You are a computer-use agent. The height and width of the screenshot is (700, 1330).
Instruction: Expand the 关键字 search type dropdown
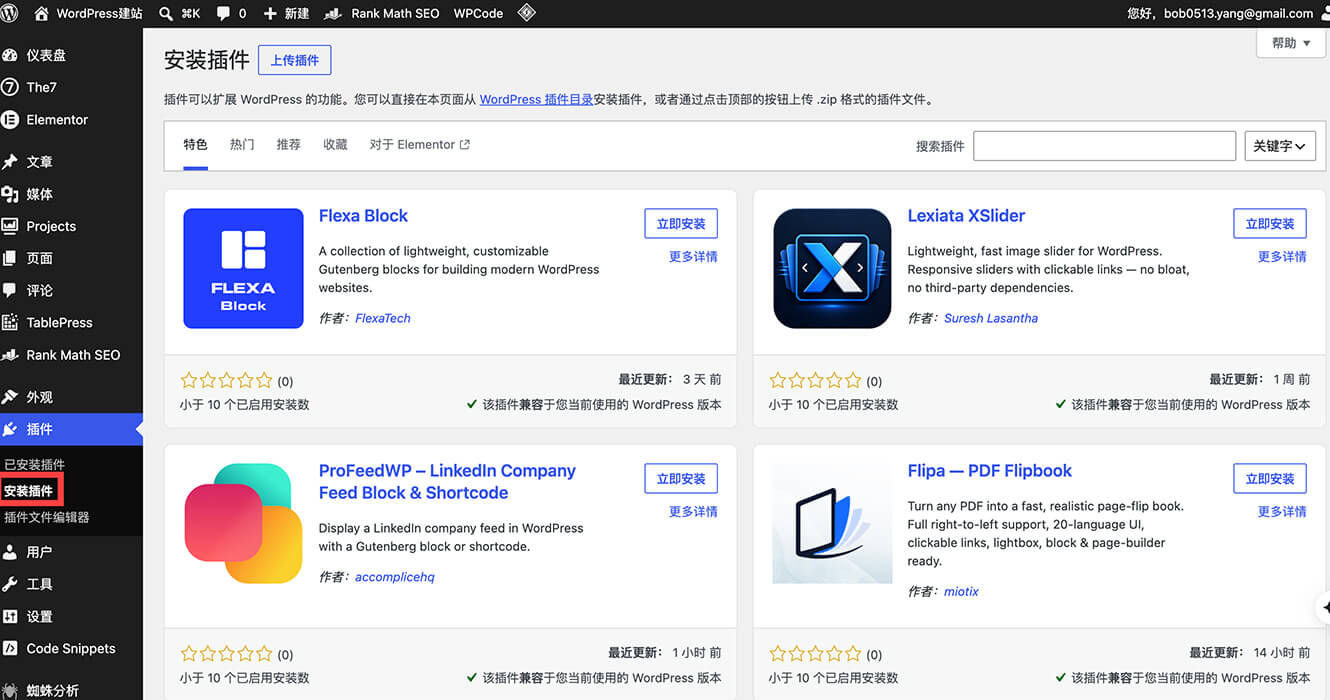[x=1280, y=146]
